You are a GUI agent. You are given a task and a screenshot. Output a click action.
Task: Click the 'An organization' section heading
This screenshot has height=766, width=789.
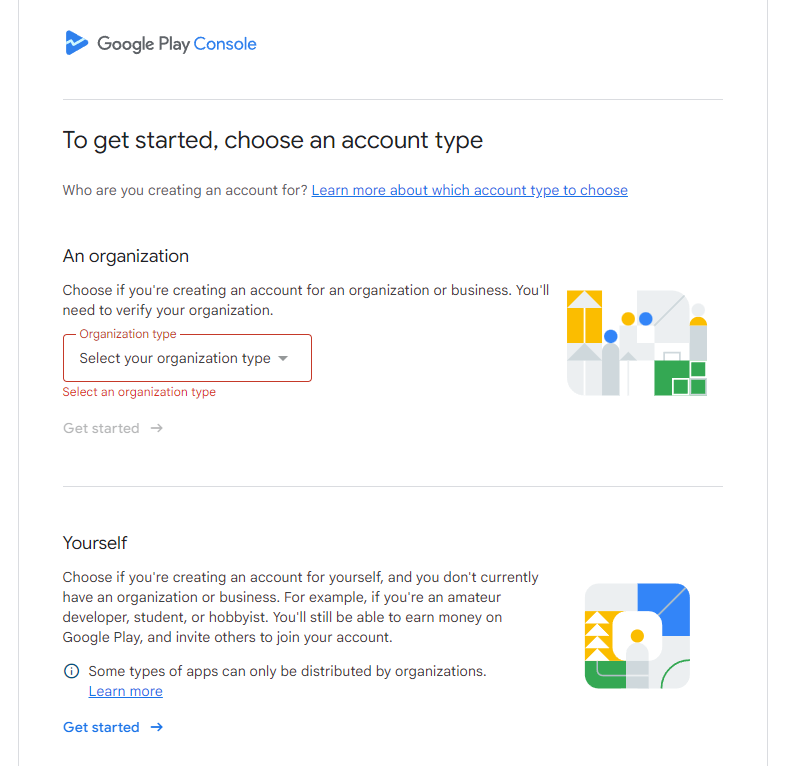125,256
